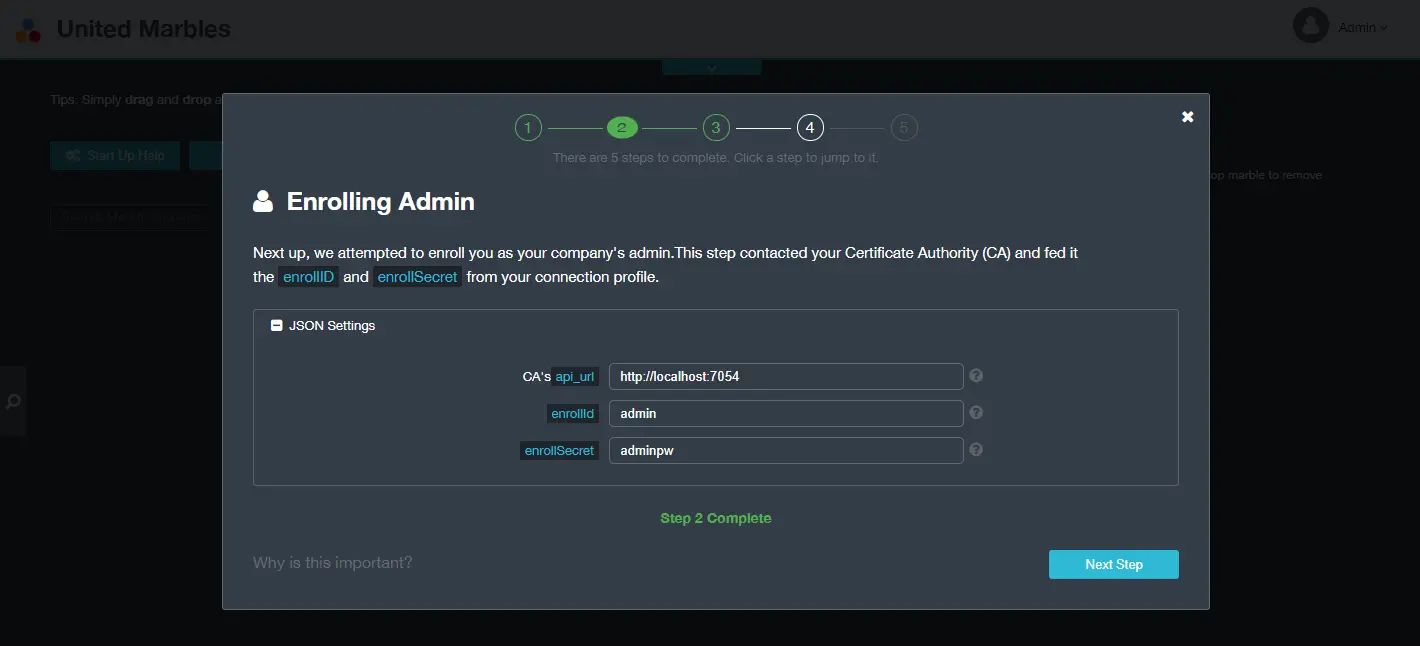Open 'Why is this important?' link

click(332, 562)
